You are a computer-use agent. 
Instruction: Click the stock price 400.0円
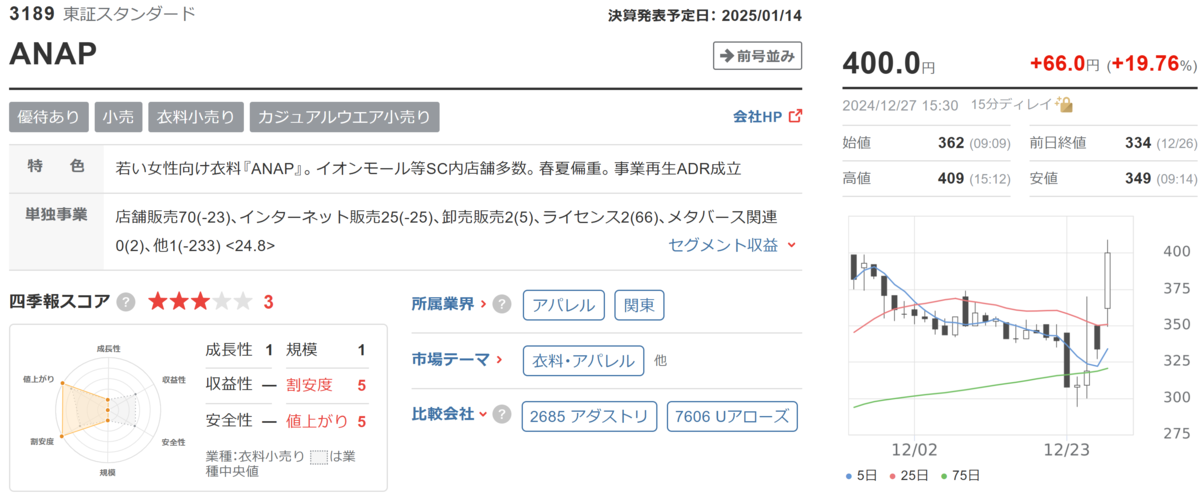coord(889,62)
